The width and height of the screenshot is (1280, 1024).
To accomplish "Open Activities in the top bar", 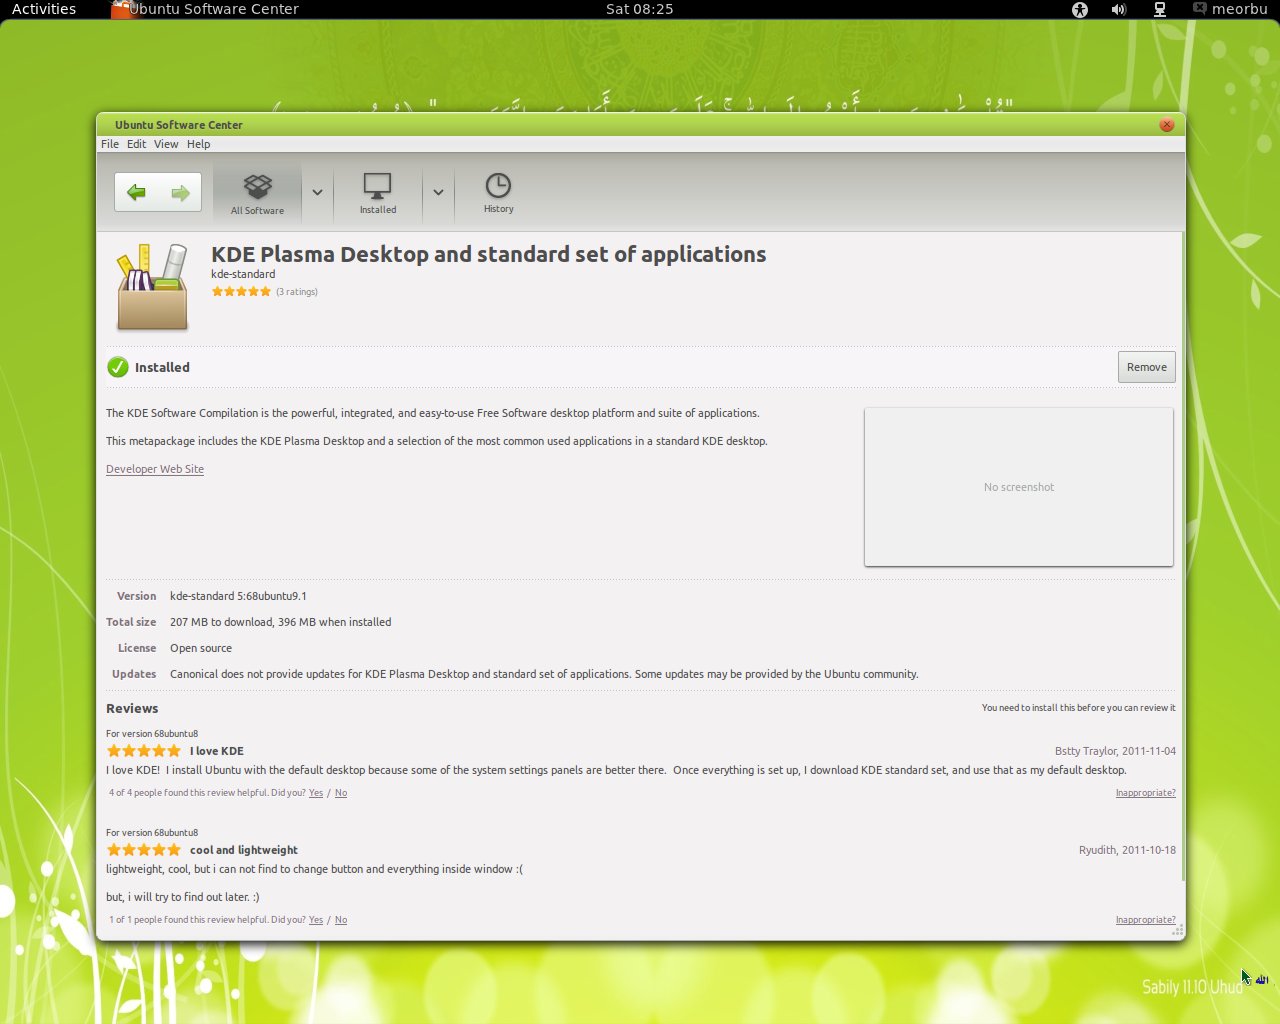I will coord(43,9).
